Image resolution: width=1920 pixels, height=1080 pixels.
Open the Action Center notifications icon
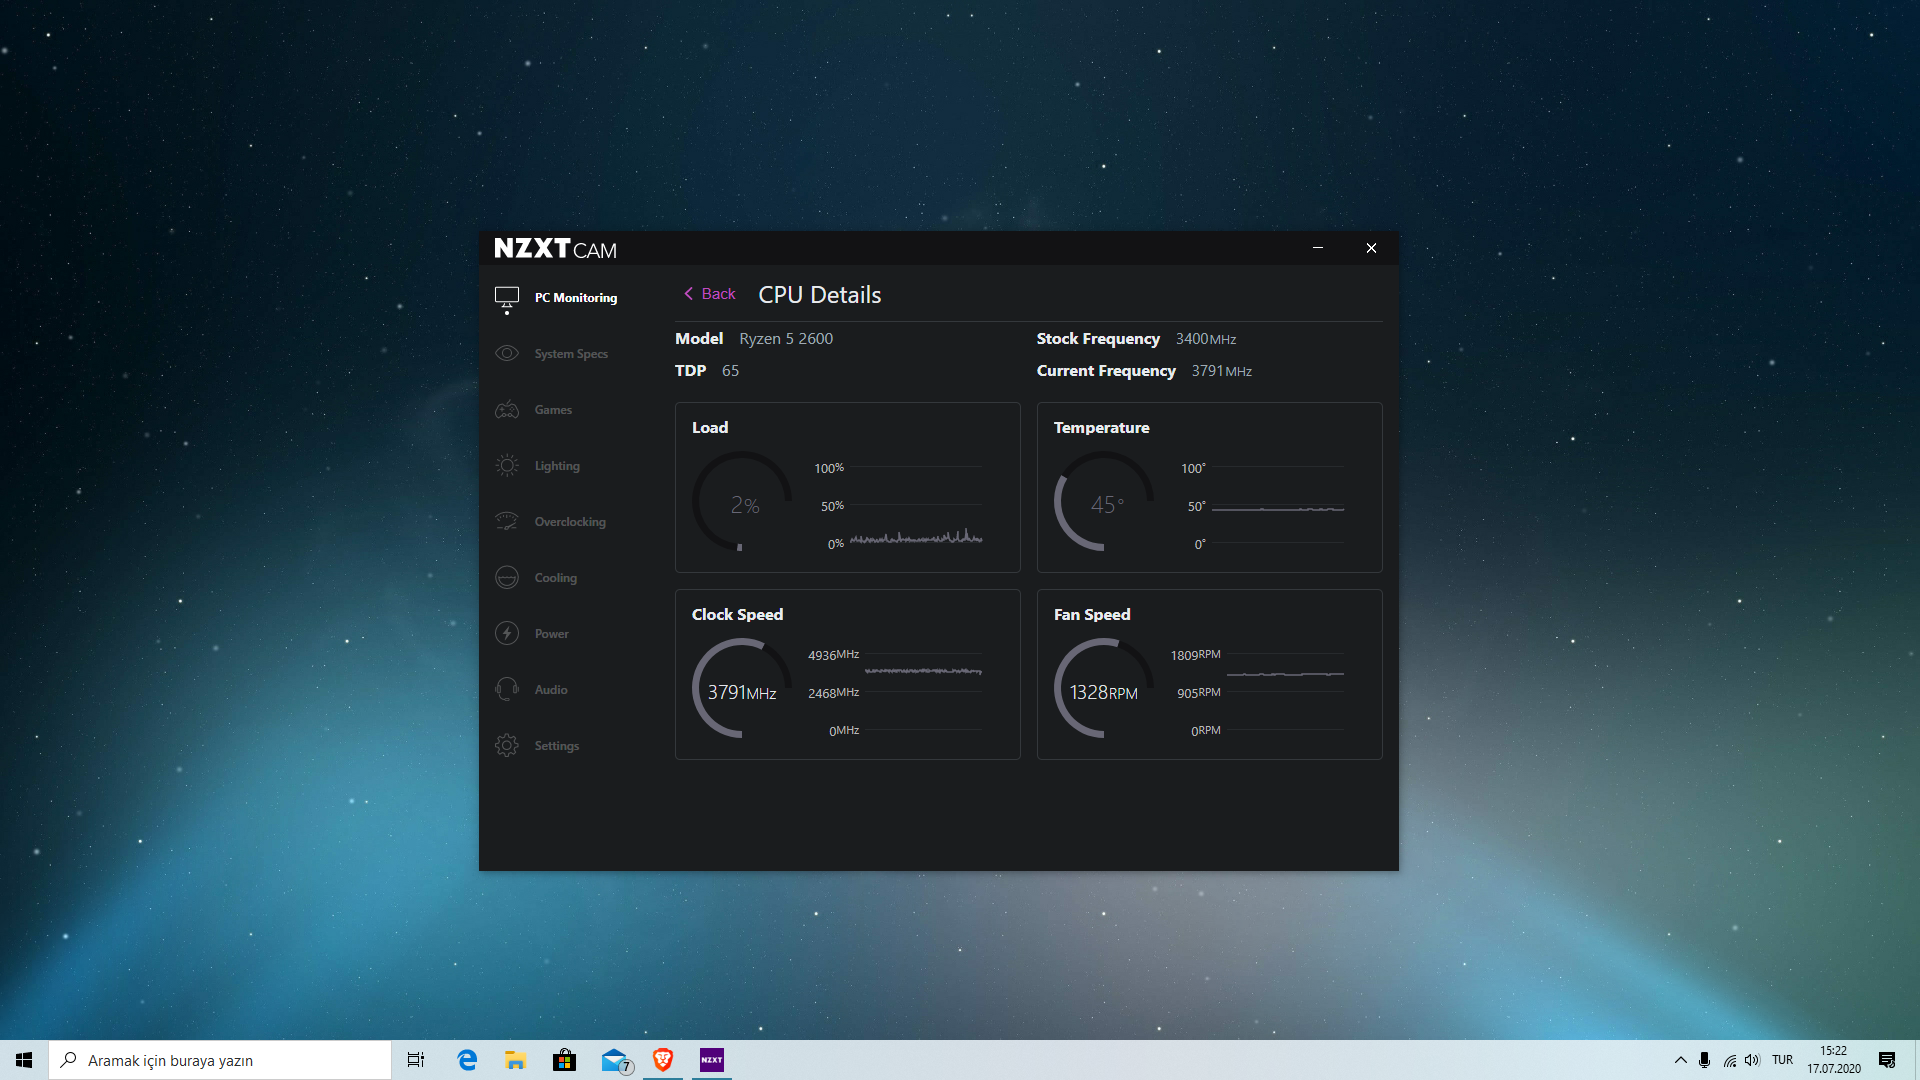[1887, 1060]
